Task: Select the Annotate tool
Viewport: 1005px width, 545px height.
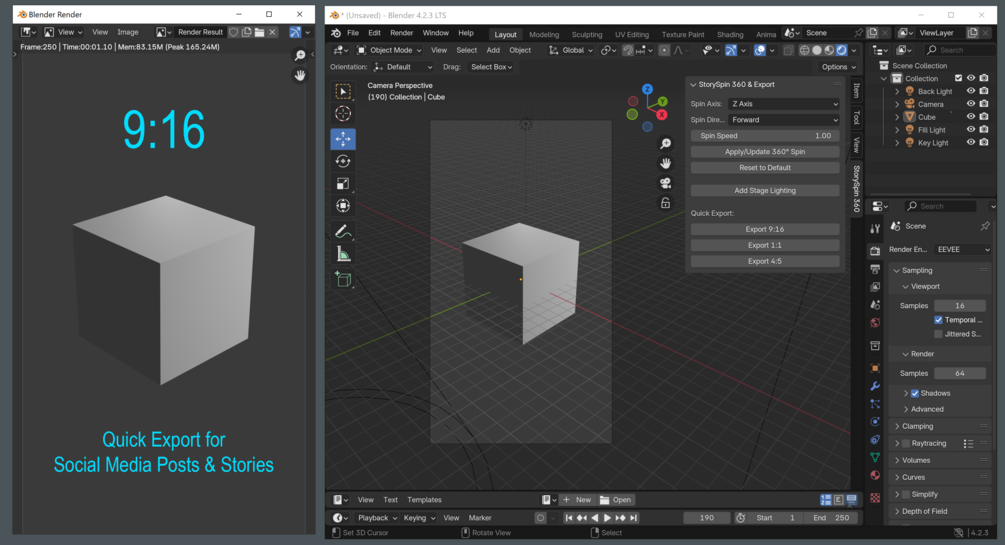Action: [343, 231]
